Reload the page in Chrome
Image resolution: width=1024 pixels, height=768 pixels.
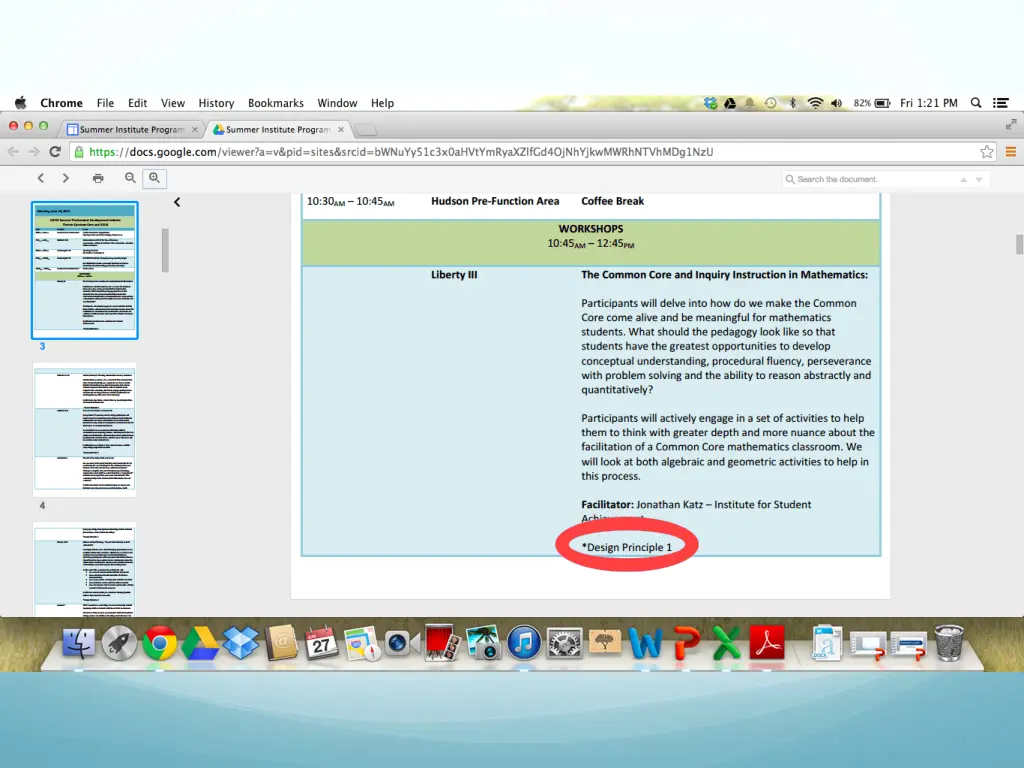[56, 152]
